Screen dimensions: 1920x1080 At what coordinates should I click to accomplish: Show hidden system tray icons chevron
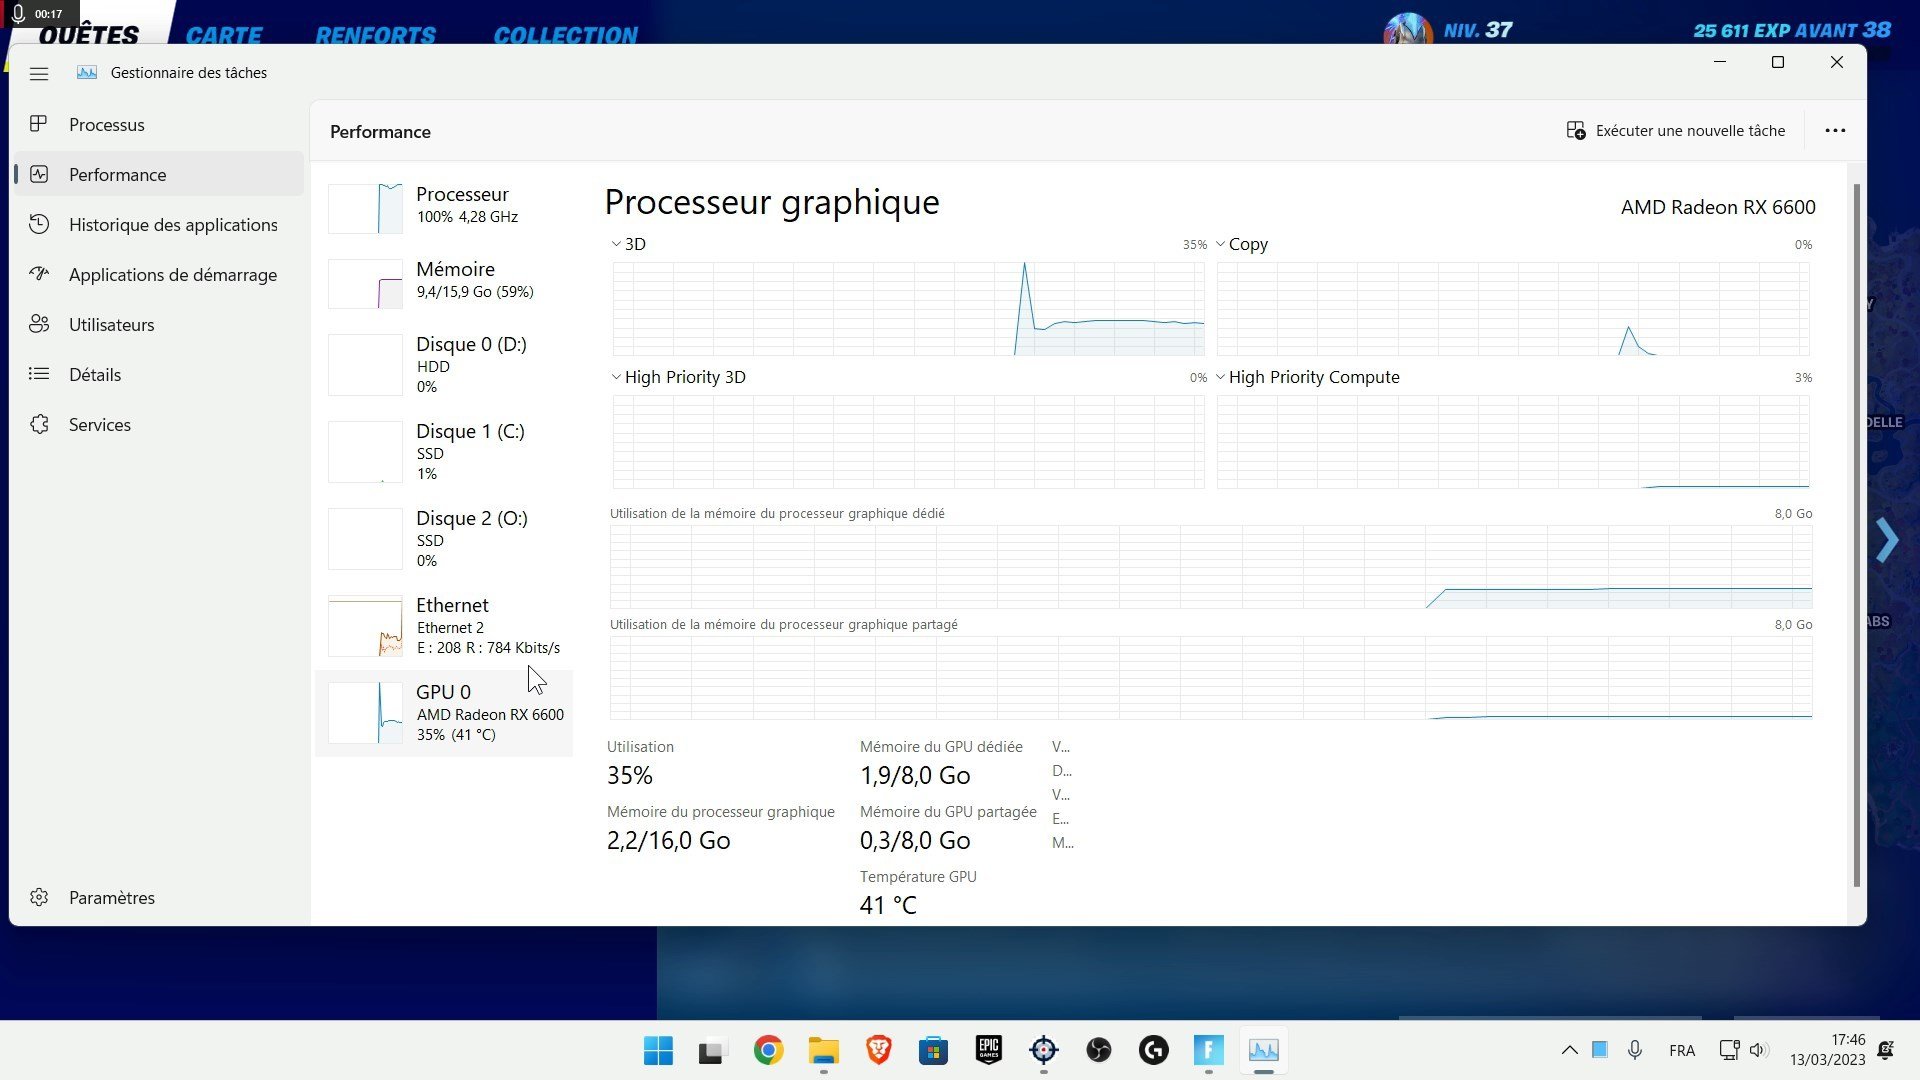pos(1569,1050)
